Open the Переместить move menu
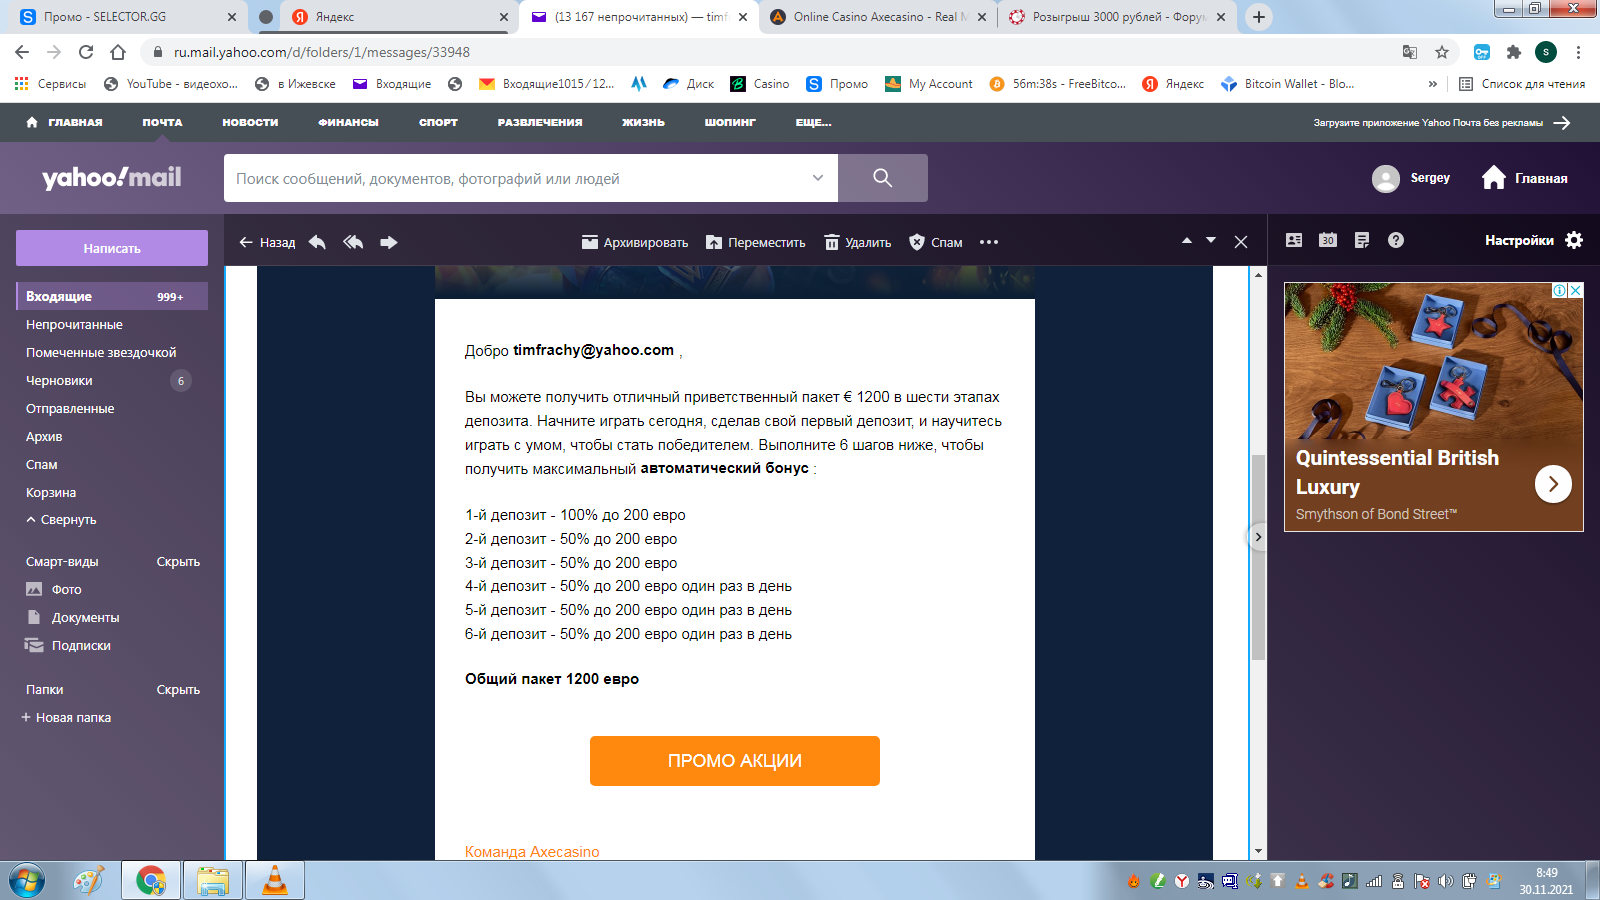 [755, 242]
